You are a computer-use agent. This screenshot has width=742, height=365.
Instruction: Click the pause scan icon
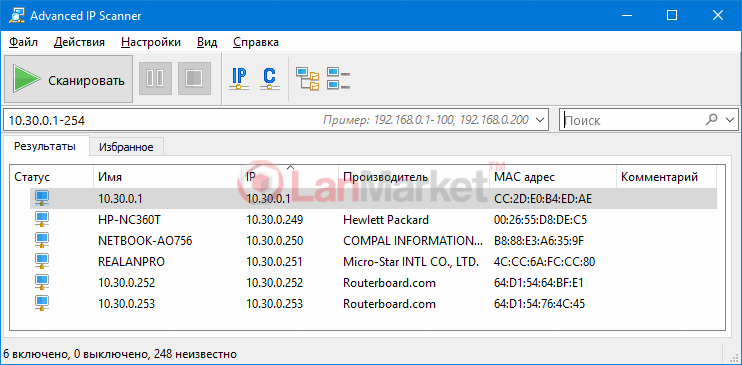click(x=155, y=78)
